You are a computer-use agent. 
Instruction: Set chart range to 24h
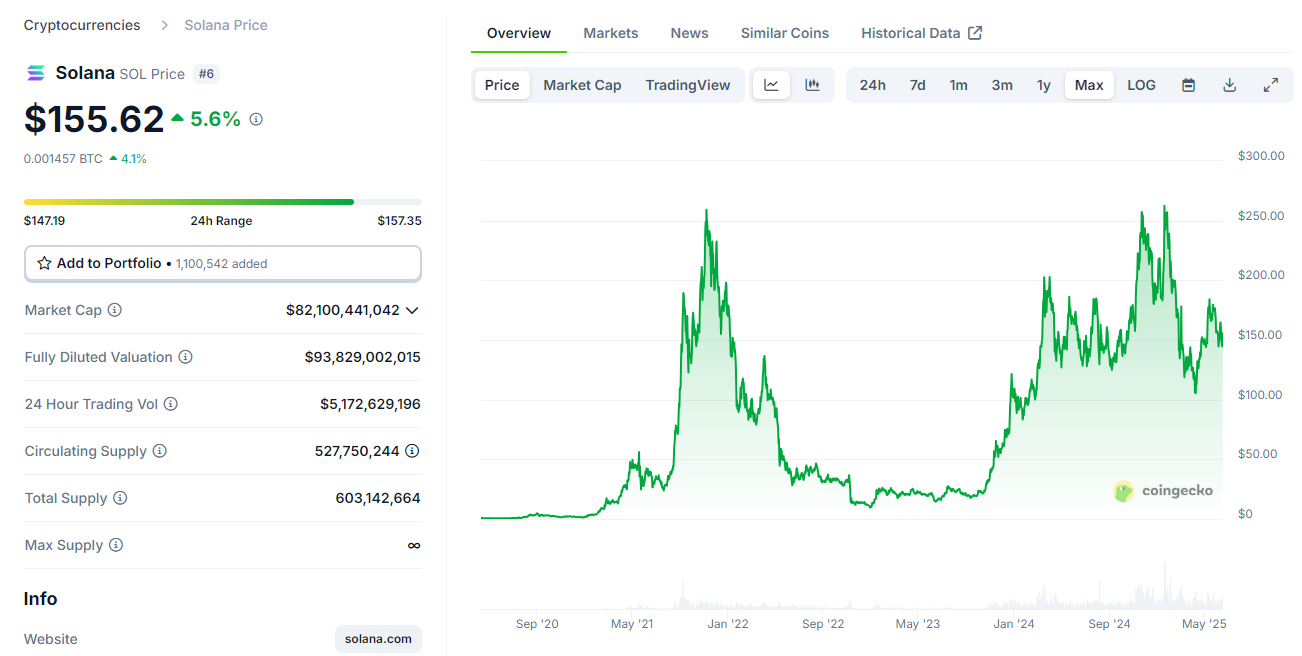873,85
